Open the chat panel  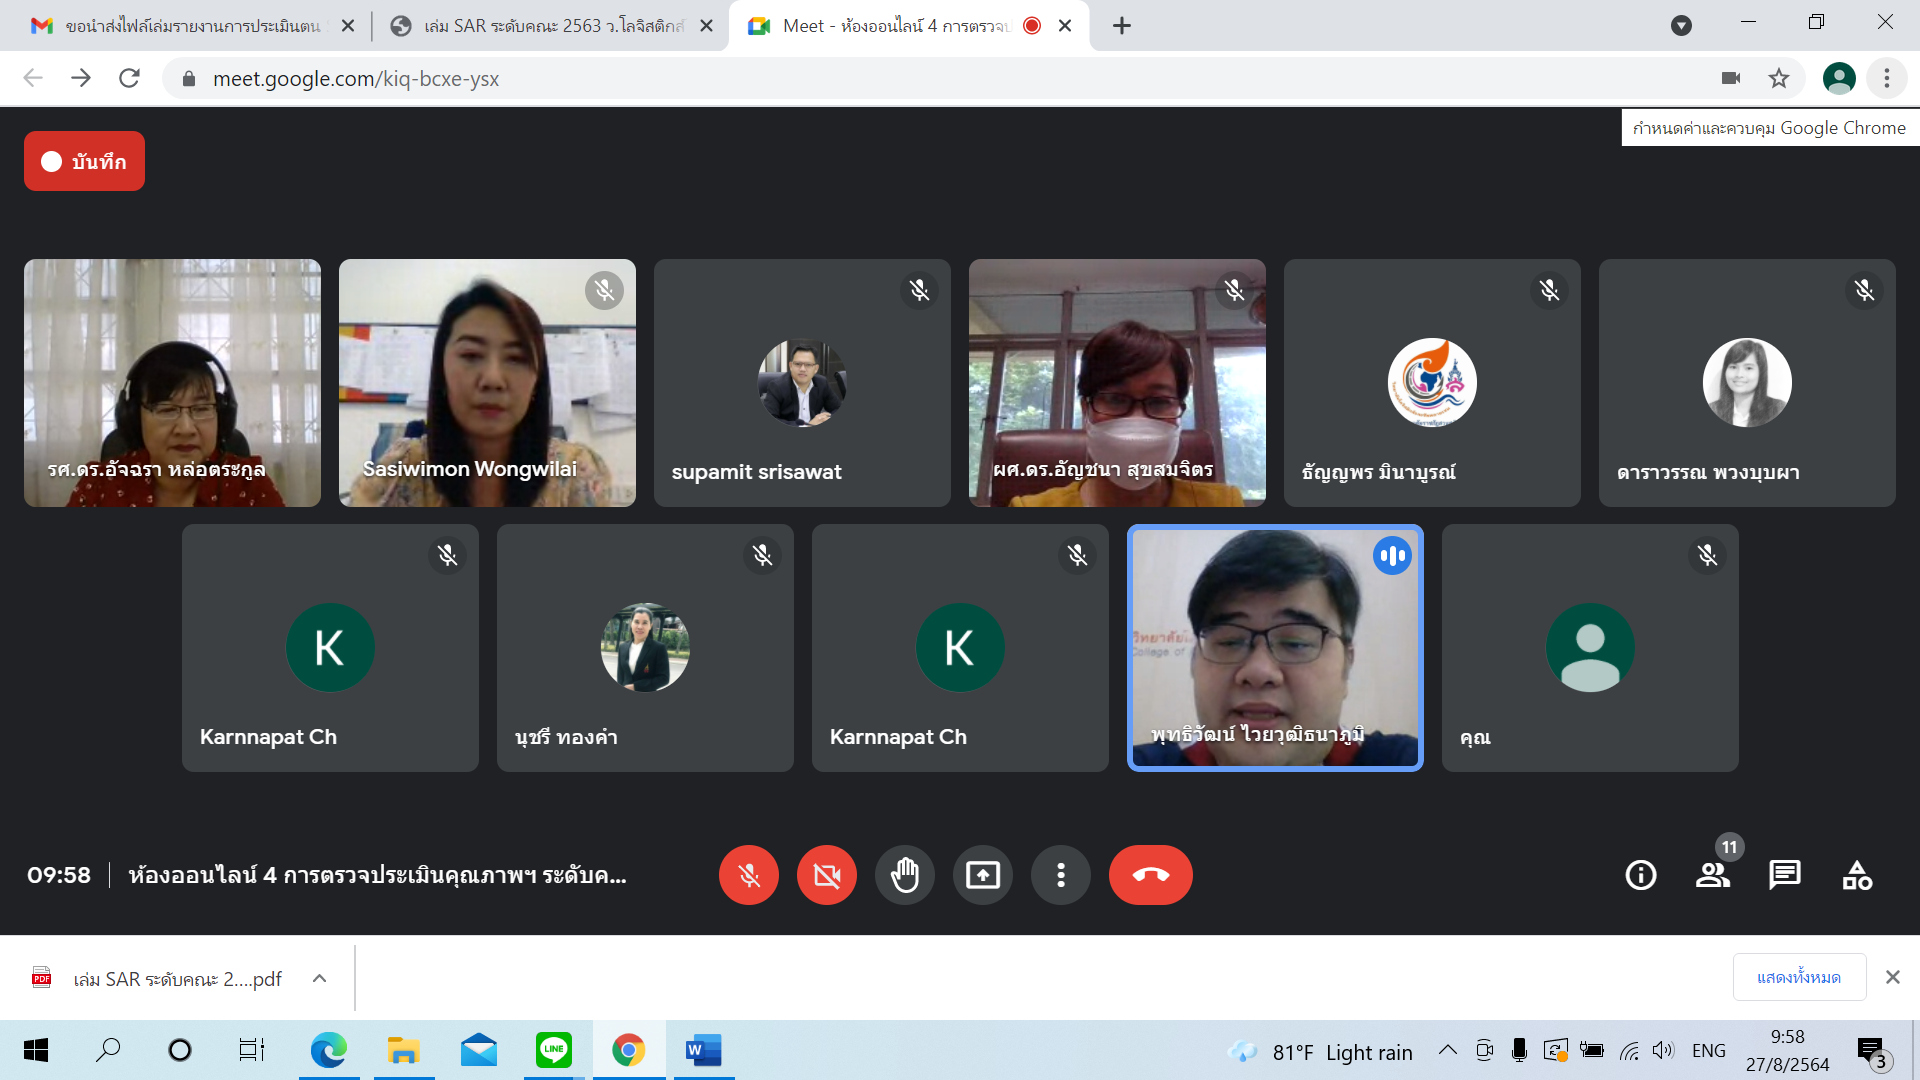(x=1784, y=875)
